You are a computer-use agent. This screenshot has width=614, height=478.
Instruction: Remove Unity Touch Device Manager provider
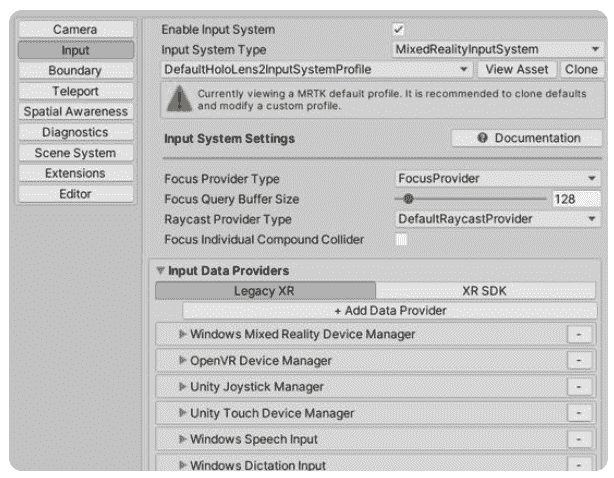(x=579, y=413)
